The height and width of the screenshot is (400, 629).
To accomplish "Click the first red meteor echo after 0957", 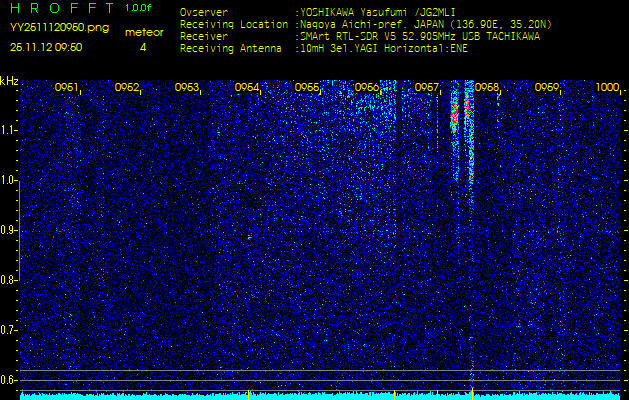I will 455,114.
